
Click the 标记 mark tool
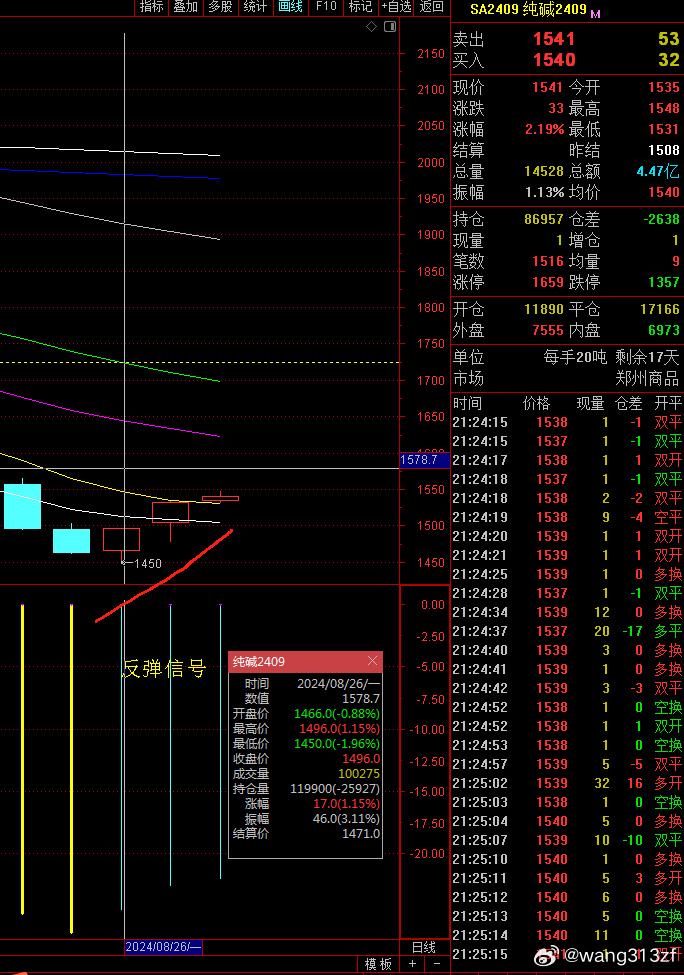coord(359,7)
